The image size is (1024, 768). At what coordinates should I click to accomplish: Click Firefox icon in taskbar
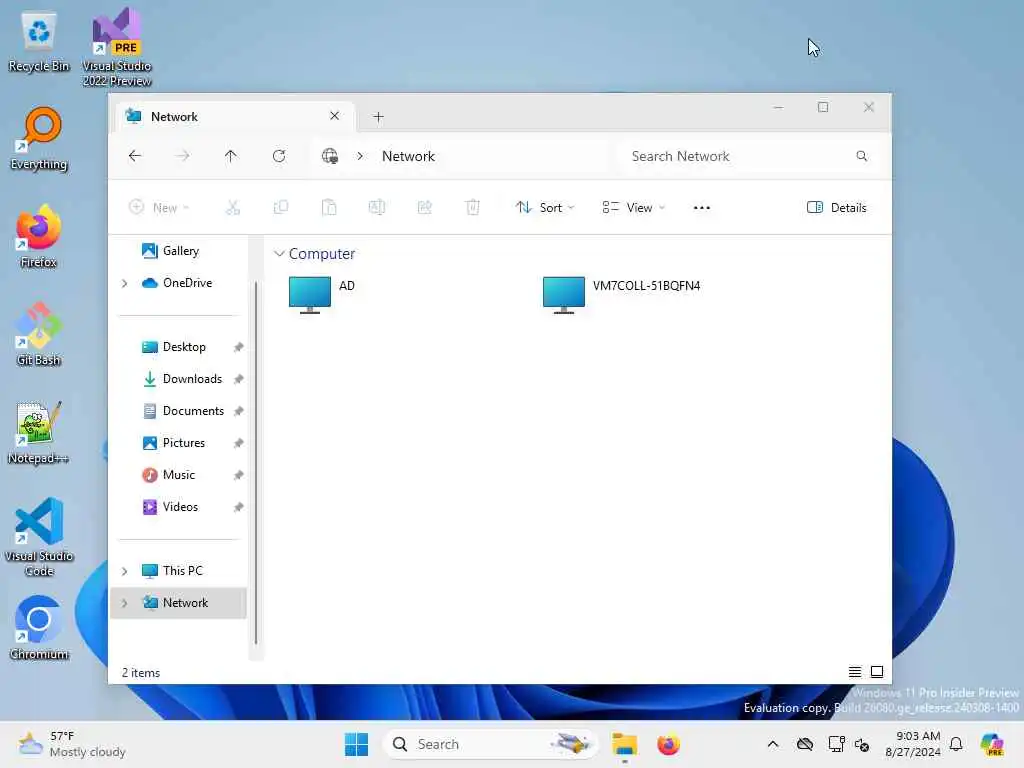pyautogui.click(x=668, y=744)
